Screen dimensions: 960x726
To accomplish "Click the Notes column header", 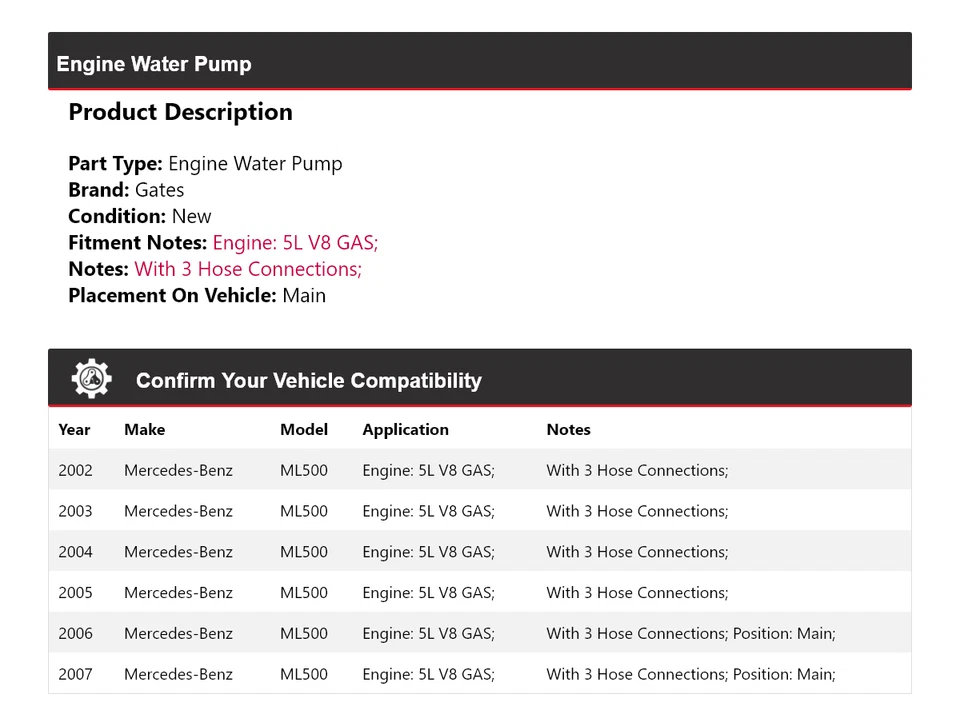I will [568, 429].
